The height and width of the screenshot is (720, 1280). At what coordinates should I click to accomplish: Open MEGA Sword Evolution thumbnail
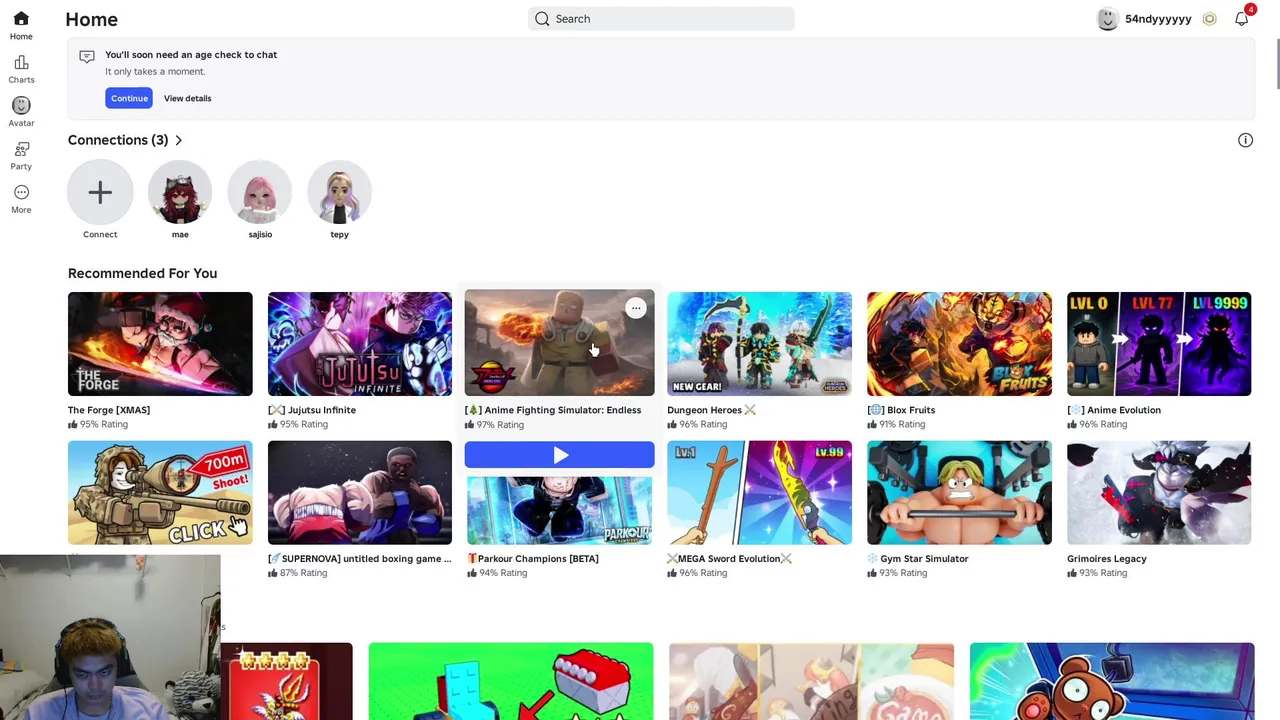coord(760,493)
